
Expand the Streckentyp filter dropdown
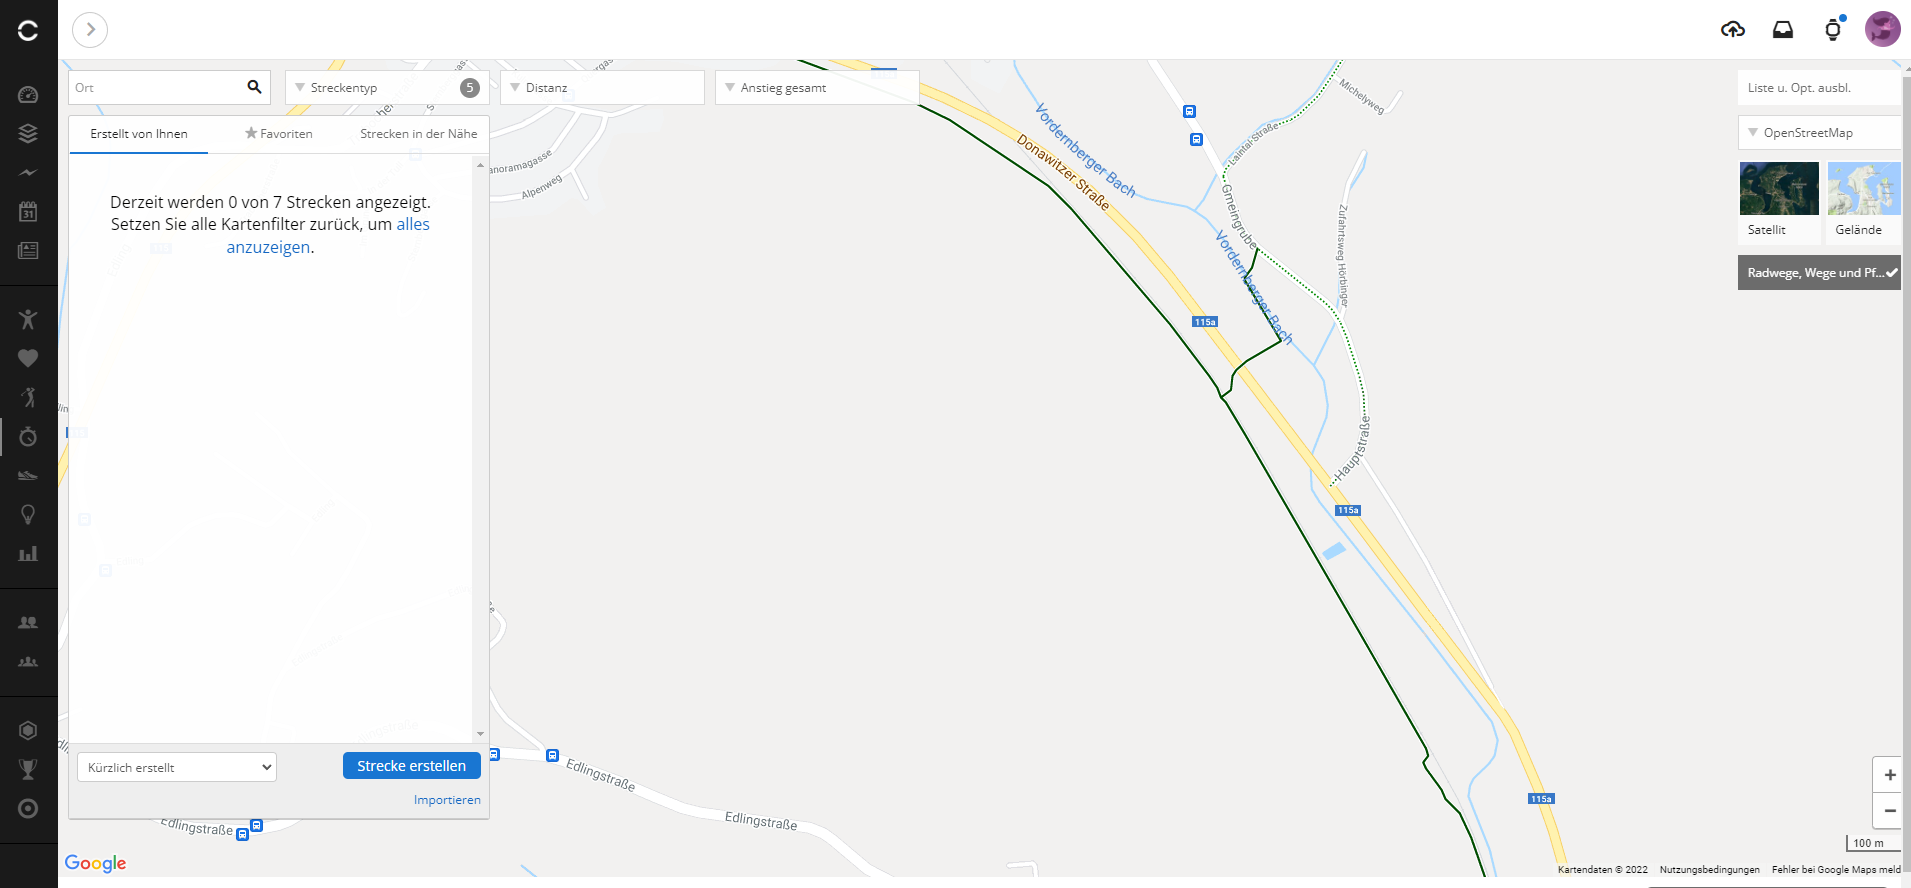point(387,88)
